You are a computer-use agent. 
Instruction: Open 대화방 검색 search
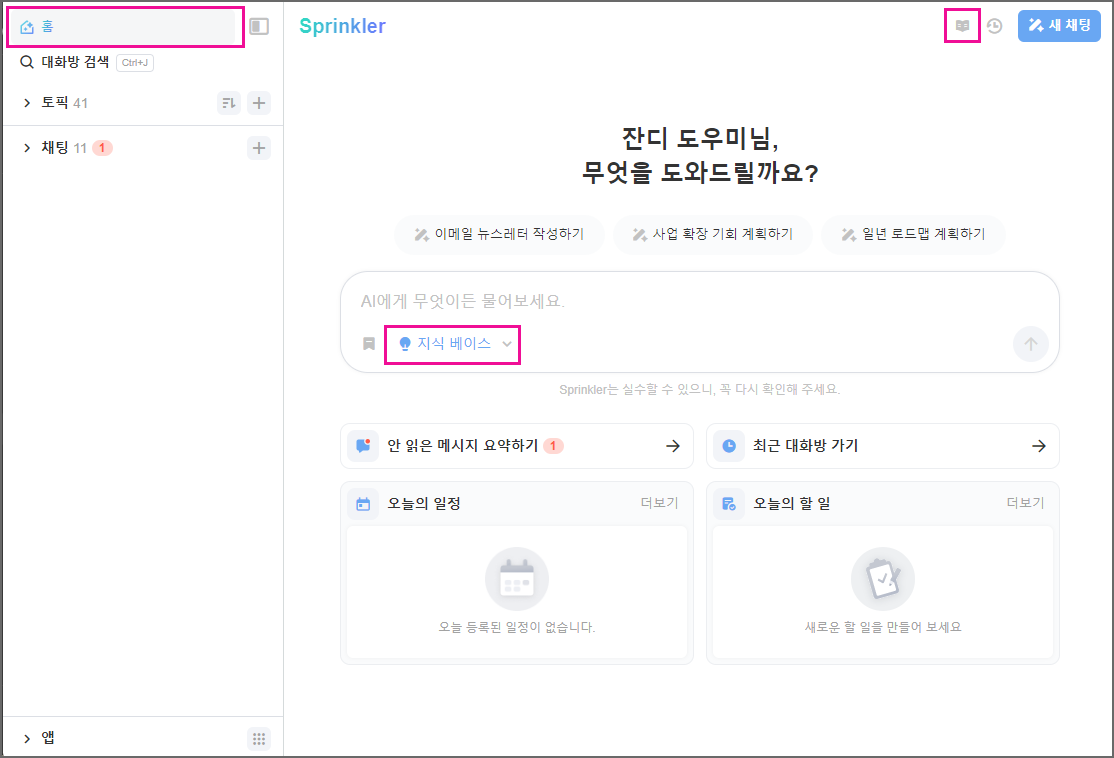click(75, 62)
